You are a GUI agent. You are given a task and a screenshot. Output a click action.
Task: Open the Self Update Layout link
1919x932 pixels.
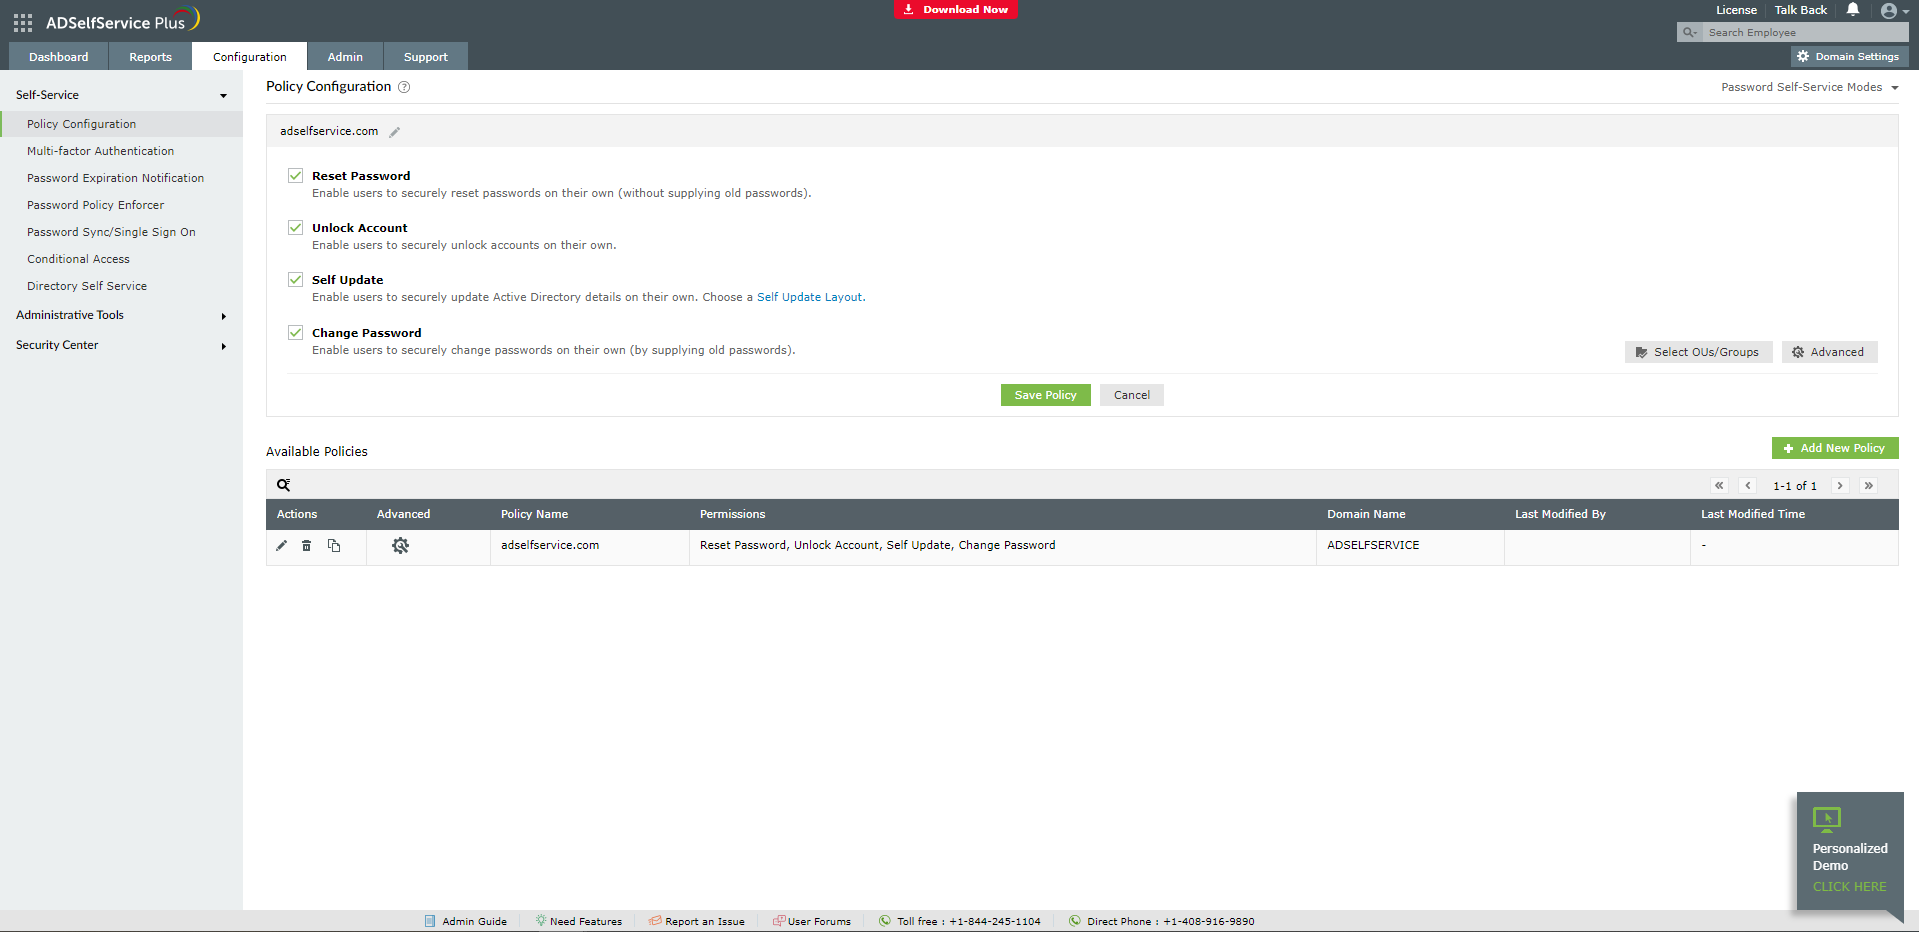[x=809, y=297]
